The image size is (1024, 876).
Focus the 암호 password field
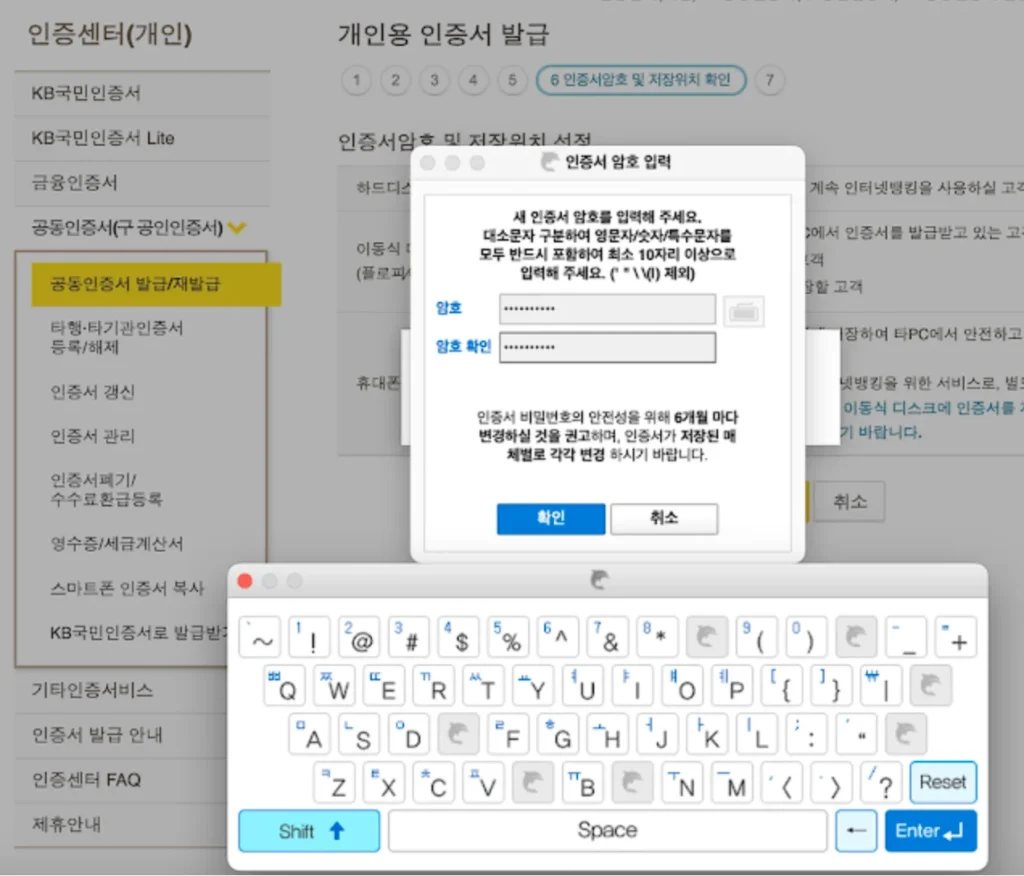tap(607, 309)
